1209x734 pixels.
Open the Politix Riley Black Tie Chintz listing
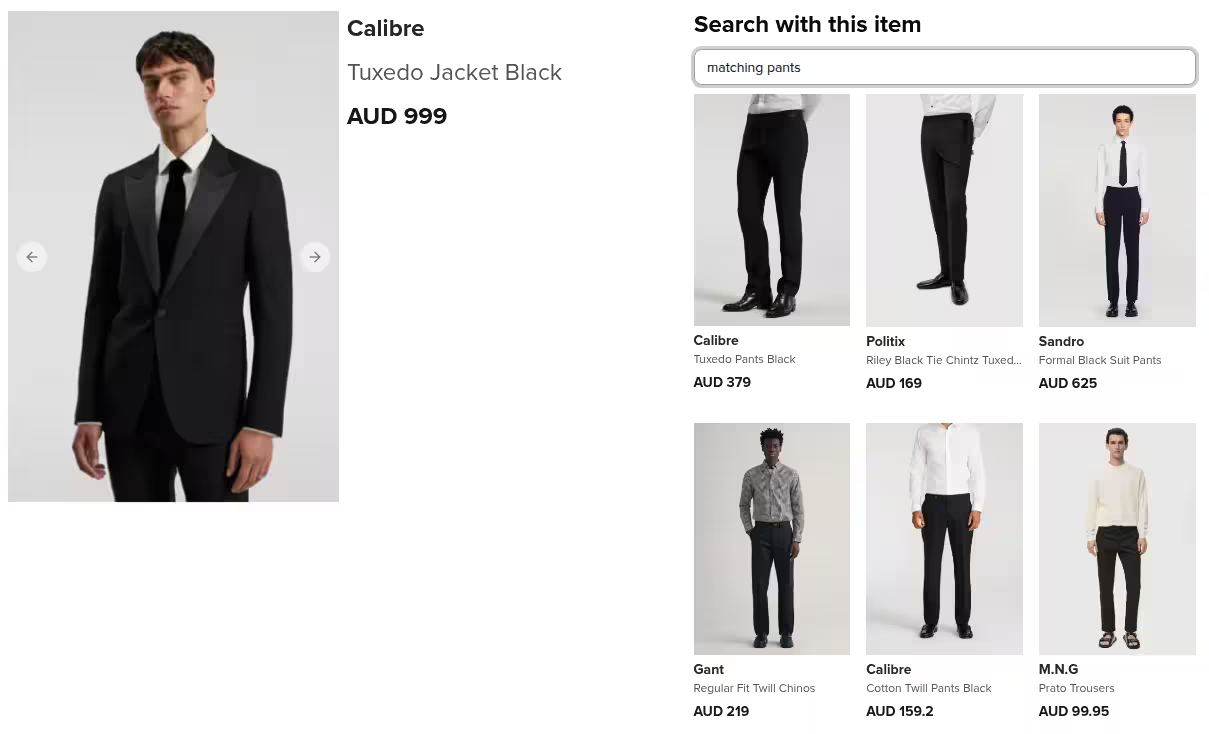click(944, 209)
